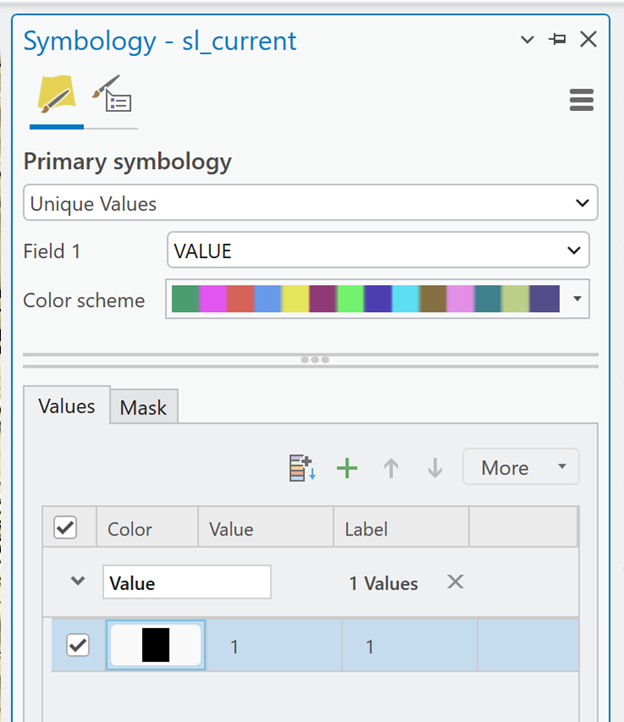
Task: Select the Value cell showing 1
Action: pyautogui.click(x=274, y=645)
